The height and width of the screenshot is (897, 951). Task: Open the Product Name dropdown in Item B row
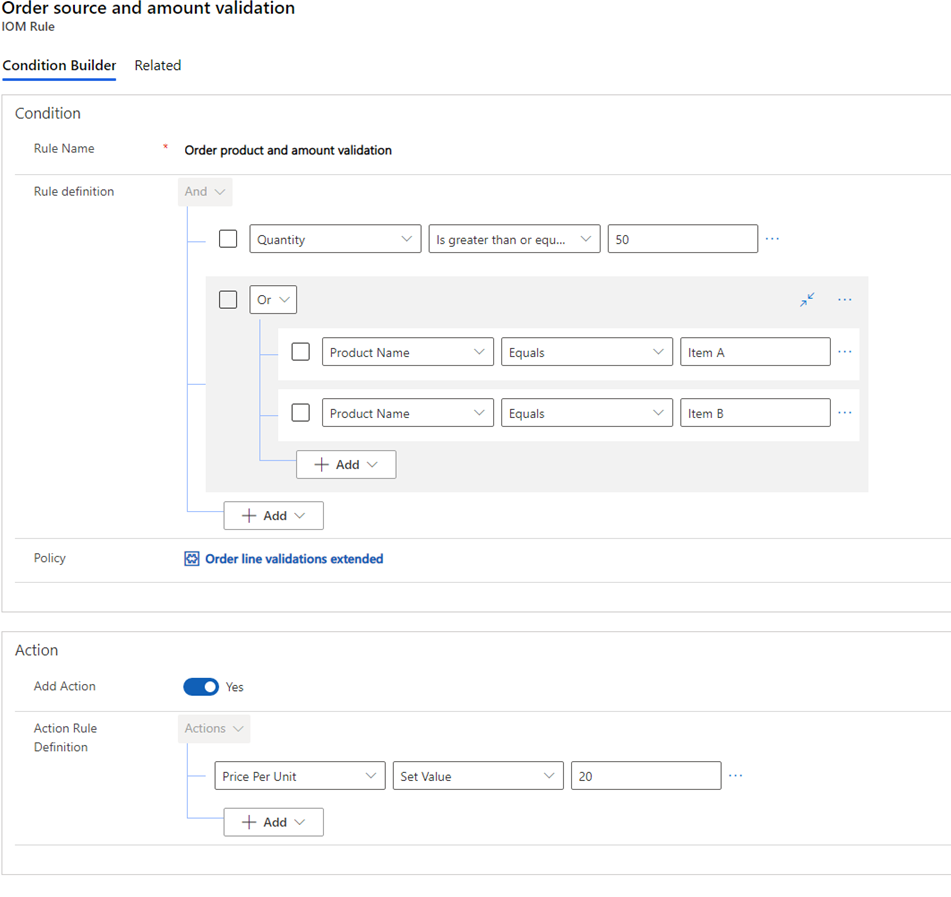(408, 412)
